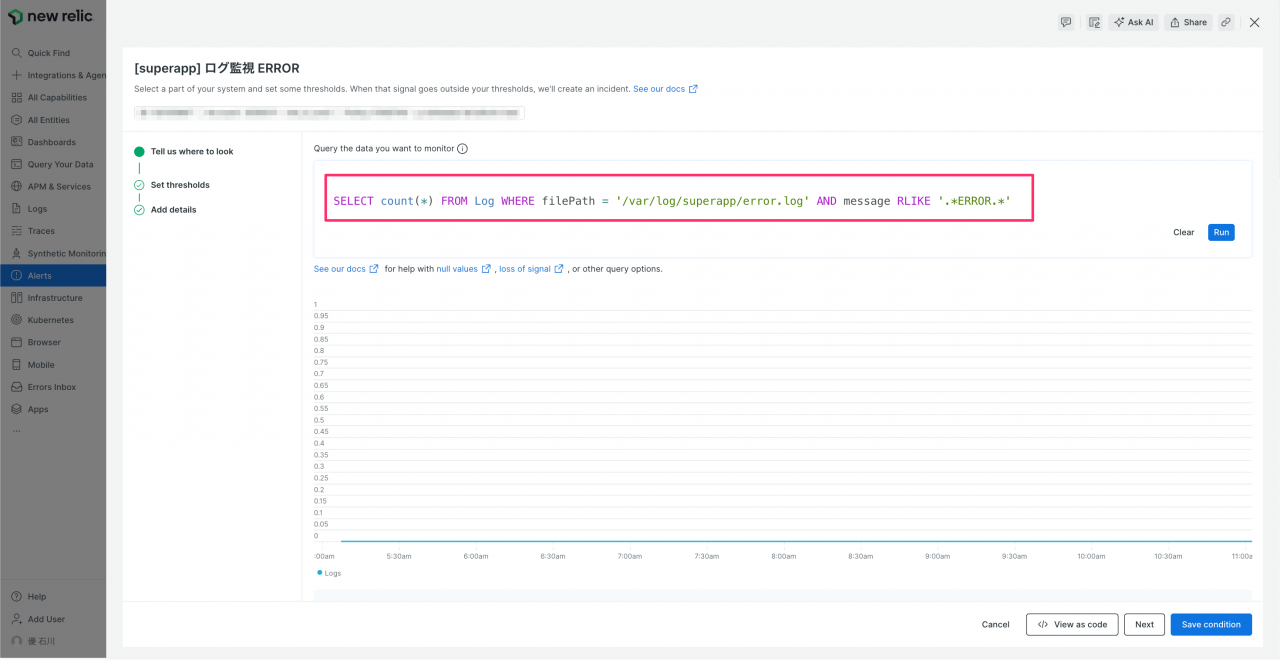Close the alert condition panel
The image size is (1280, 660).
(1254, 22)
